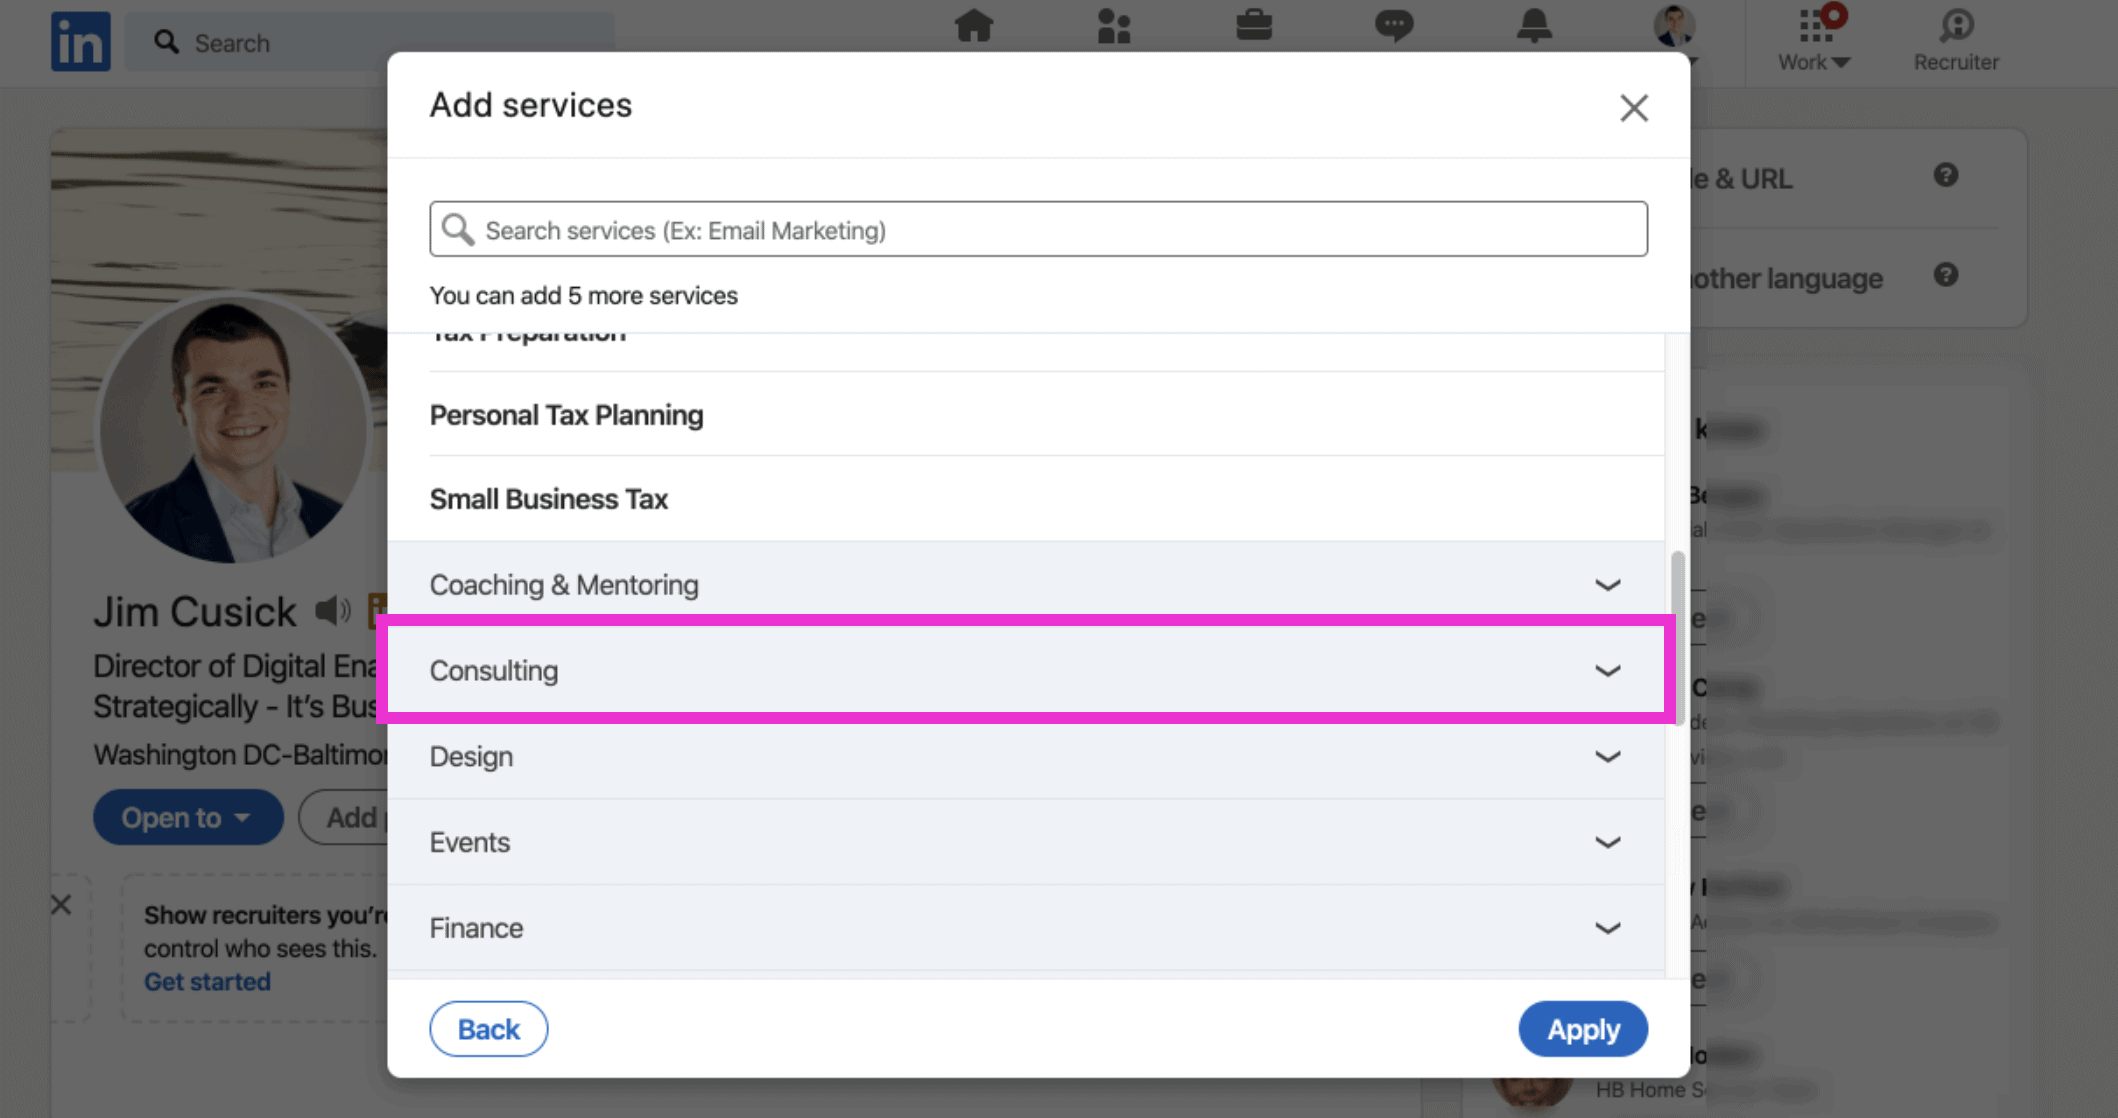The height and width of the screenshot is (1118, 2118).
Task: Type in the Search services field
Action: click(1037, 229)
